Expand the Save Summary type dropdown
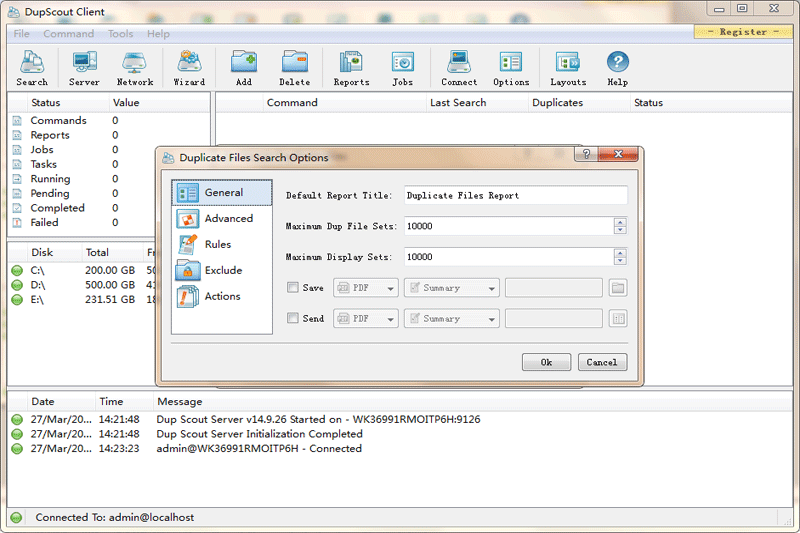800x533 pixels. point(451,288)
